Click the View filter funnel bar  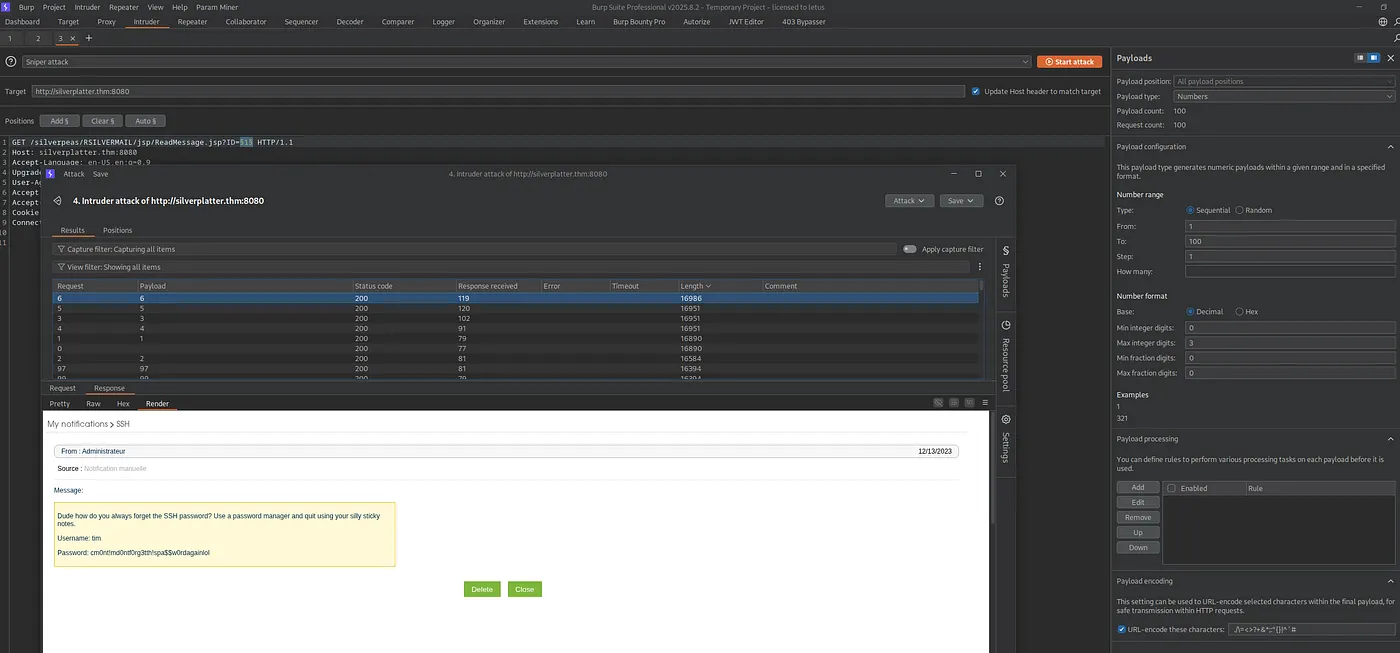click(x=511, y=267)
